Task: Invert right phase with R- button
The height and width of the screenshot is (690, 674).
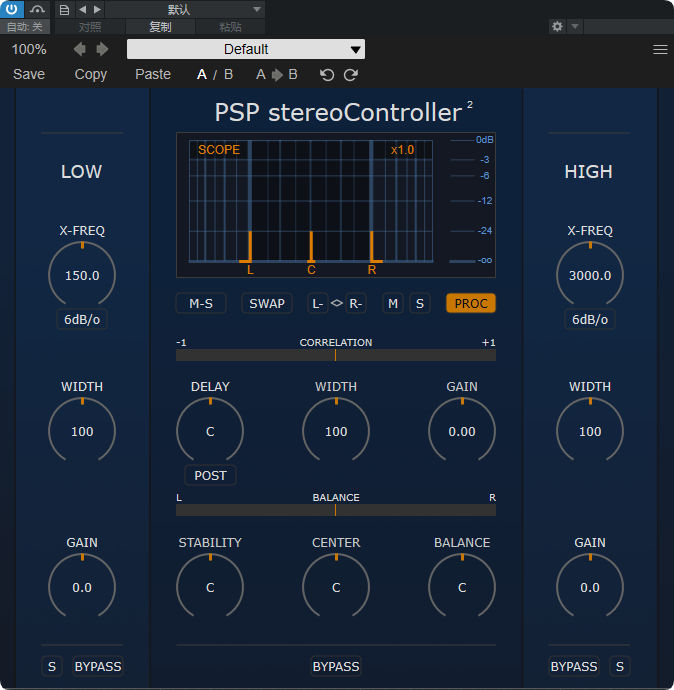Action: [x=355, y=303]
